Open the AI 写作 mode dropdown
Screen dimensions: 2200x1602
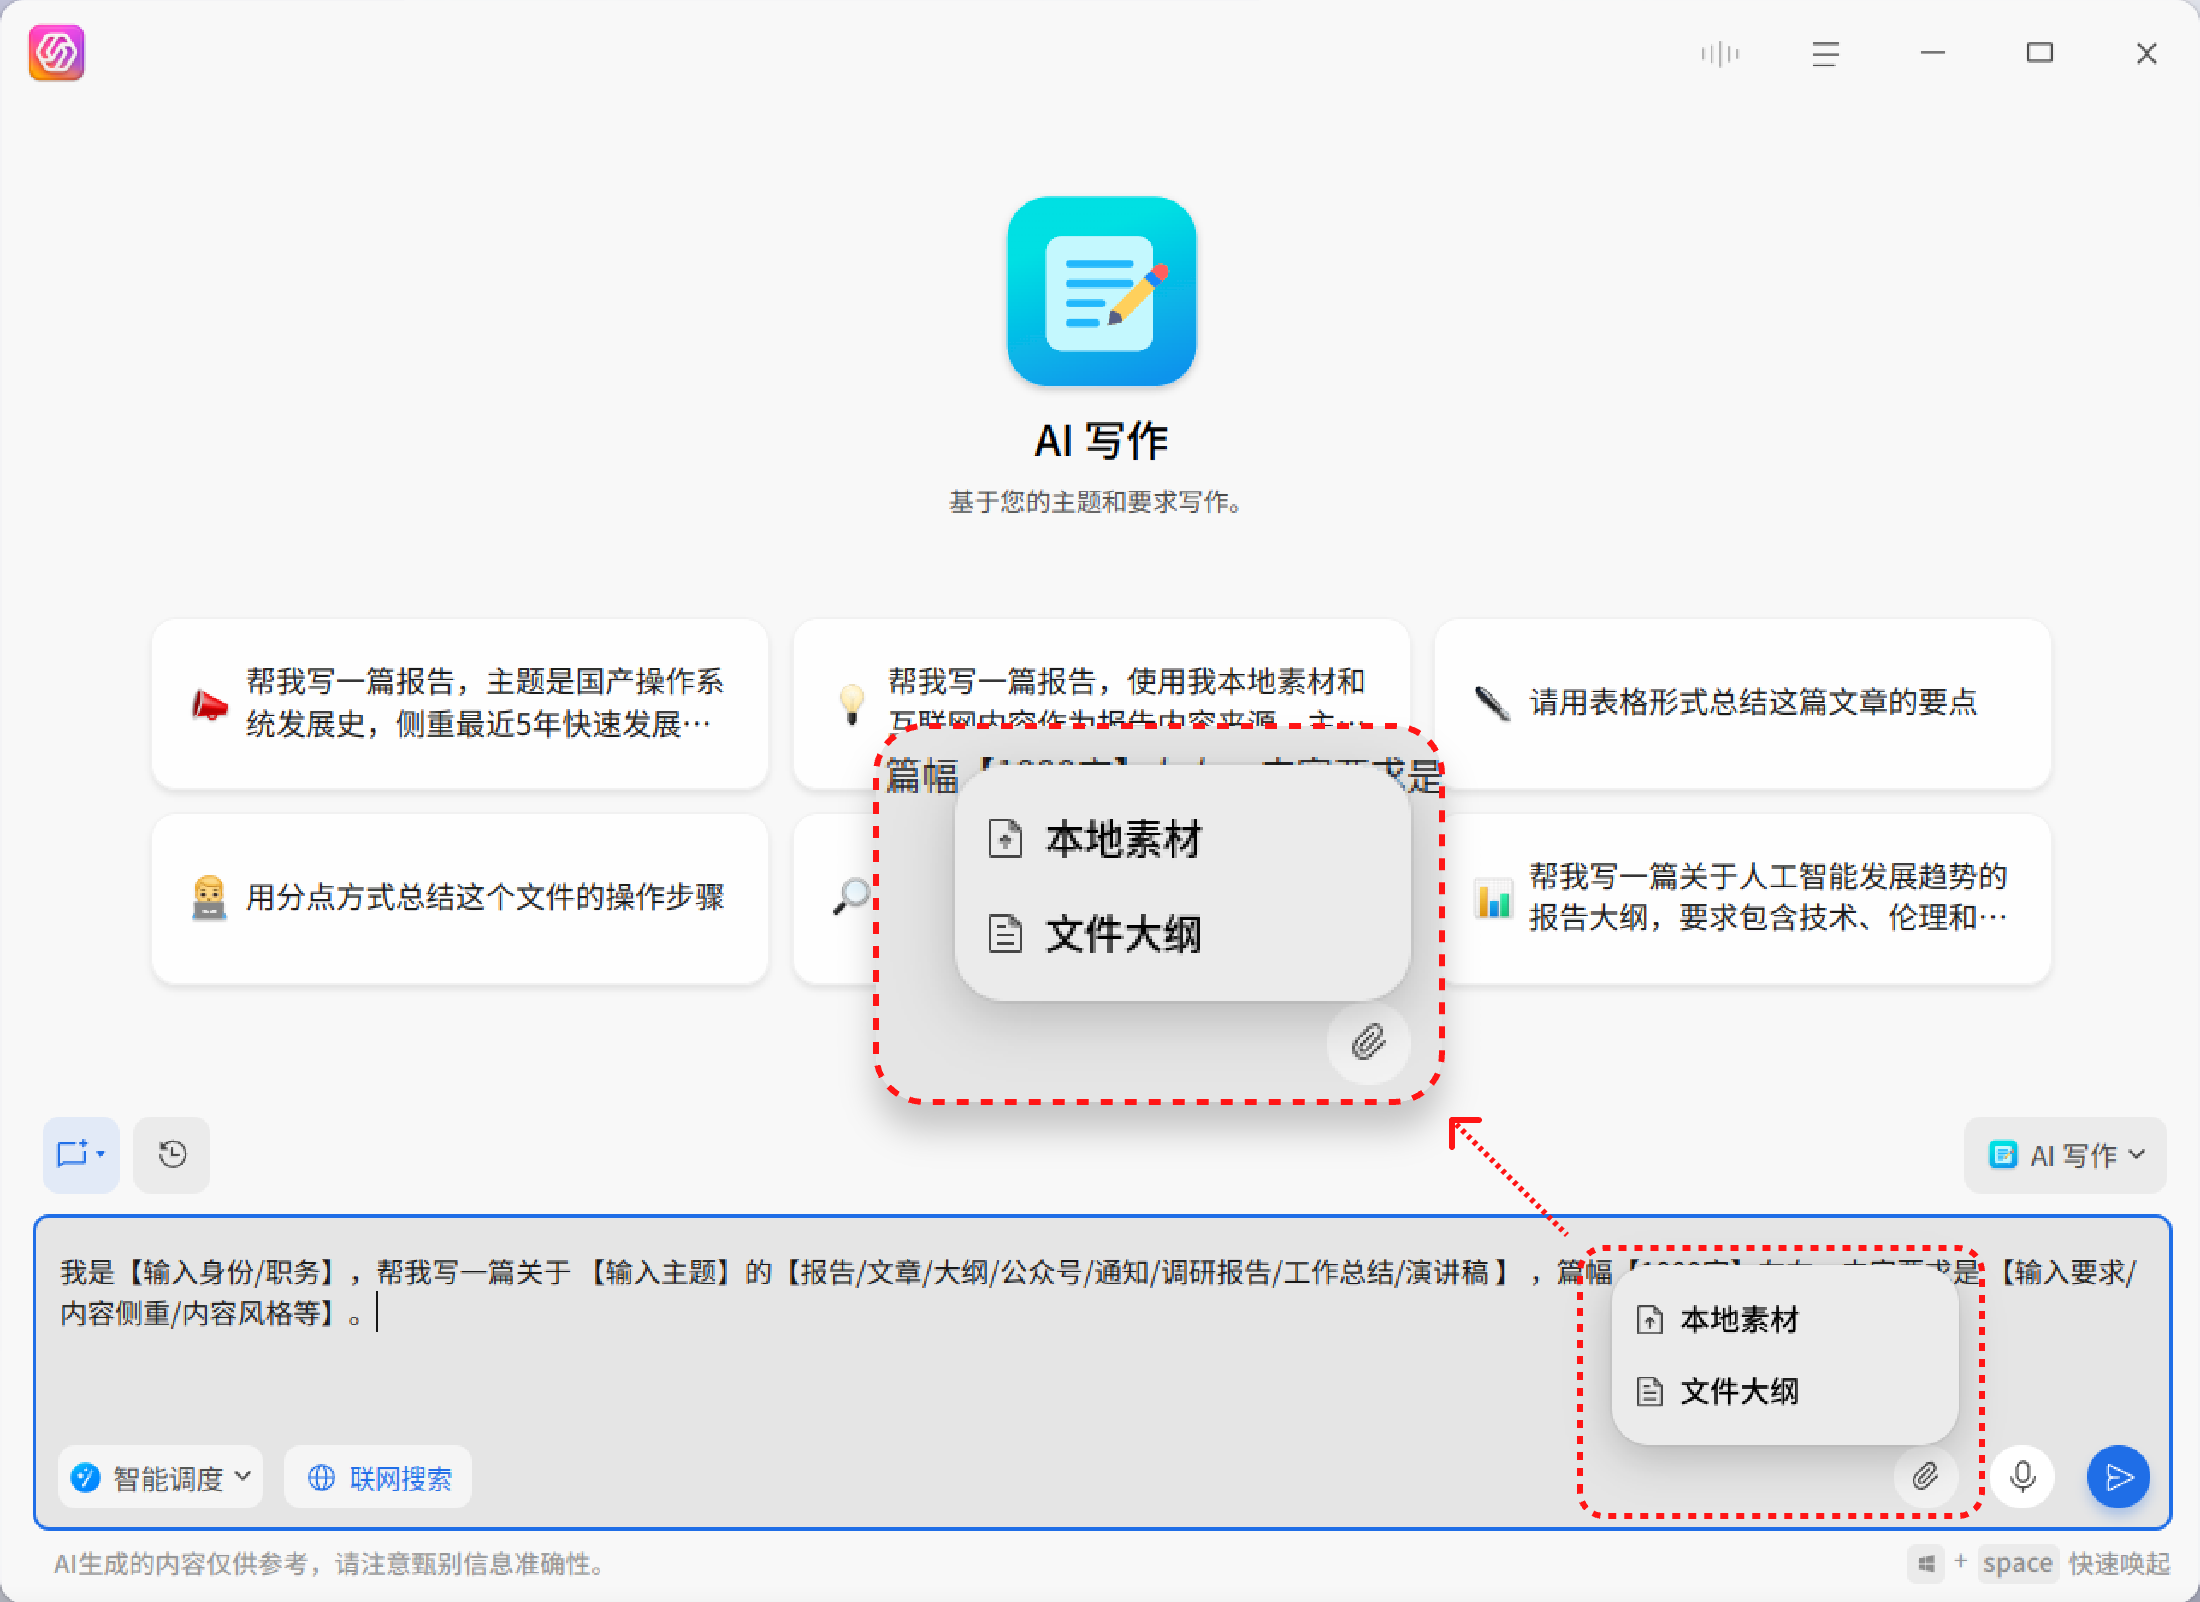tap(2065, 1155)
